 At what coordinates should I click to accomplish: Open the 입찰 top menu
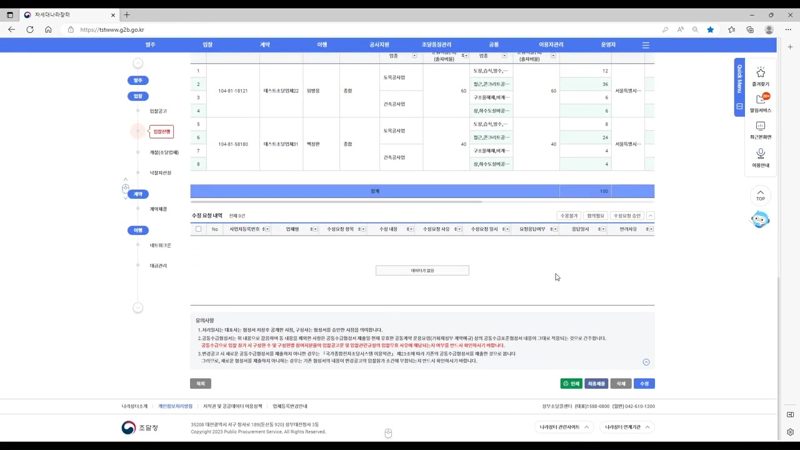207,45
